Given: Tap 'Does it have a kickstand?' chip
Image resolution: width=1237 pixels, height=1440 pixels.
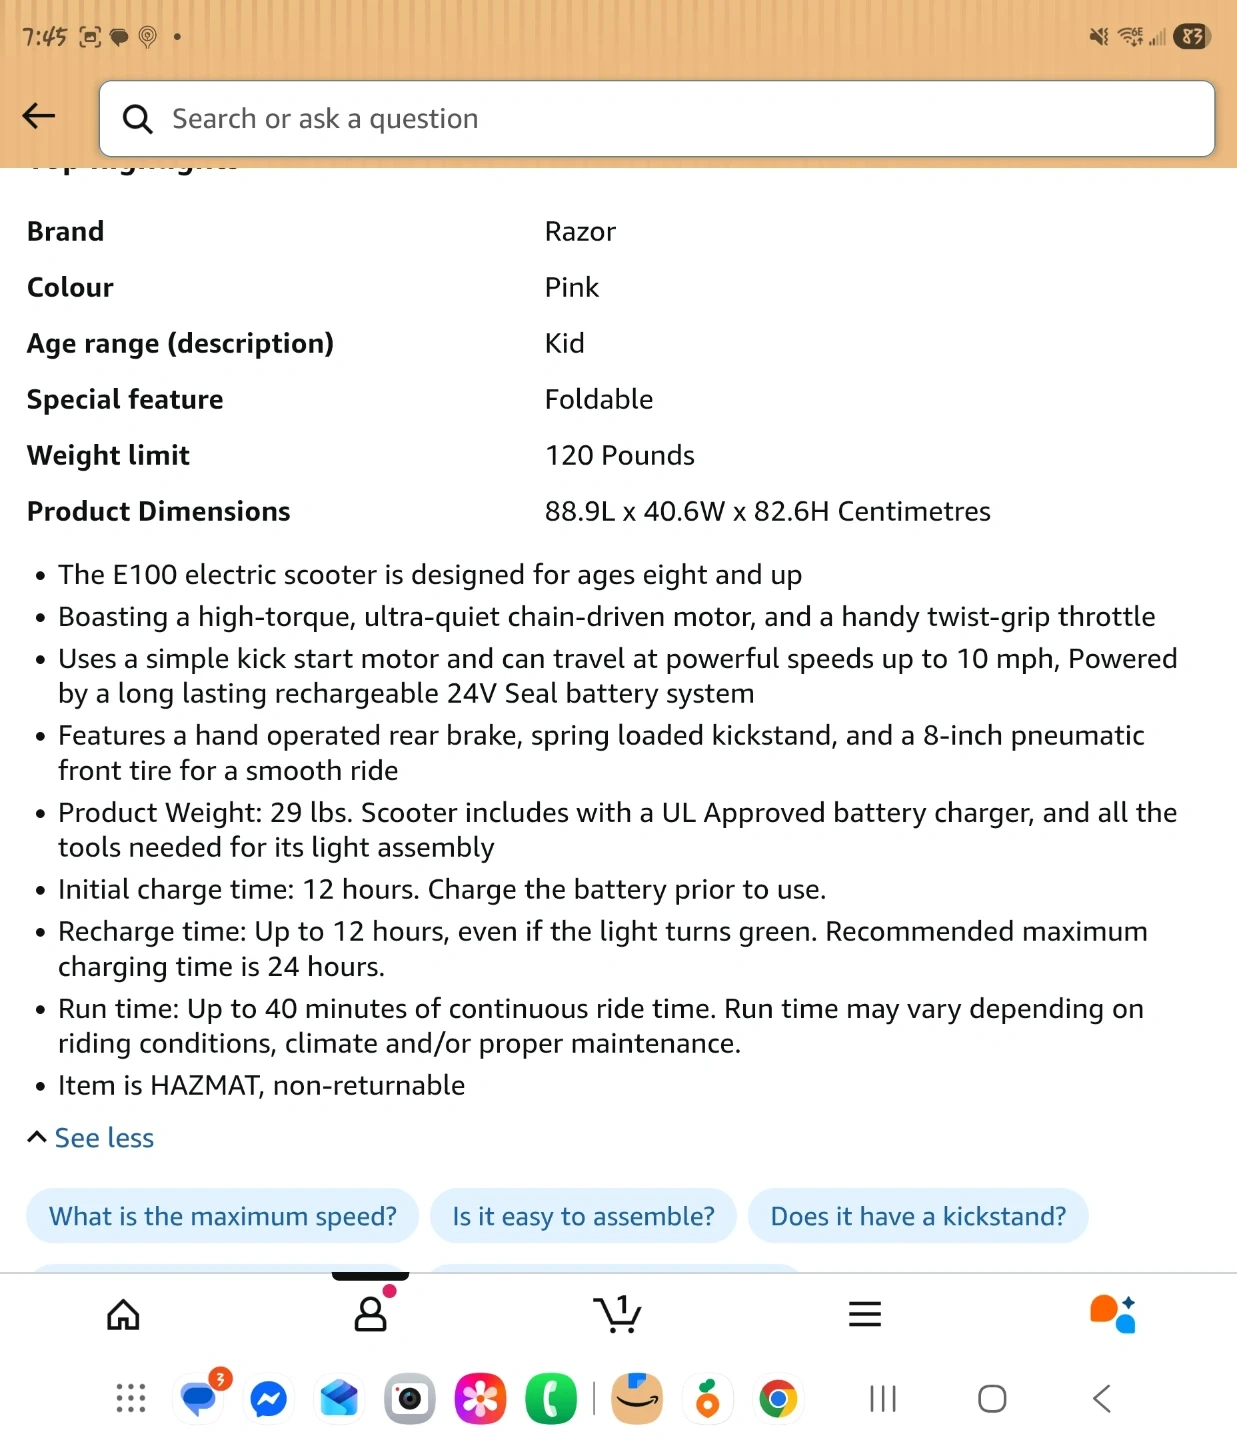Looking at the screenshot, I should (x=917, y=1216).
